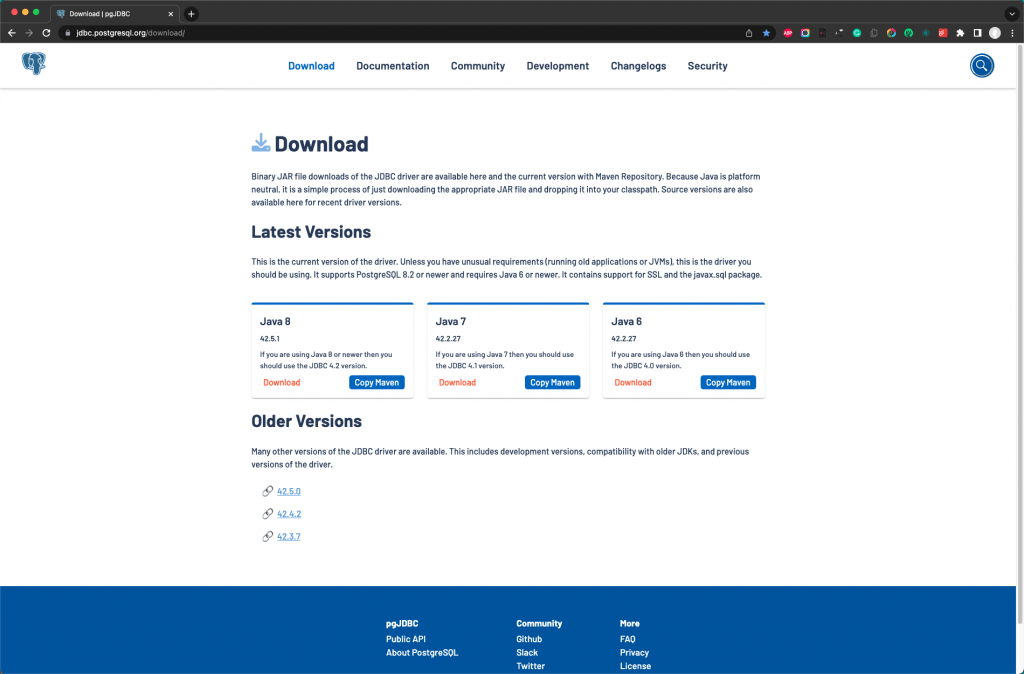Image resolution: width=1024 pixels, height=674 pixels.
Task: Click the share page icon in address bar
Action: (x=749, y=33)
